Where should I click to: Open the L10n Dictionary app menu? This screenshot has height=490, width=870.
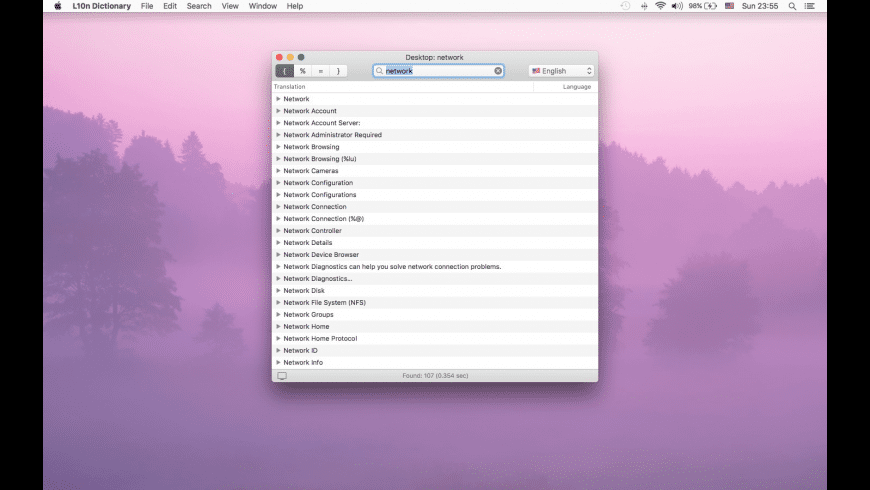point(102,6)
